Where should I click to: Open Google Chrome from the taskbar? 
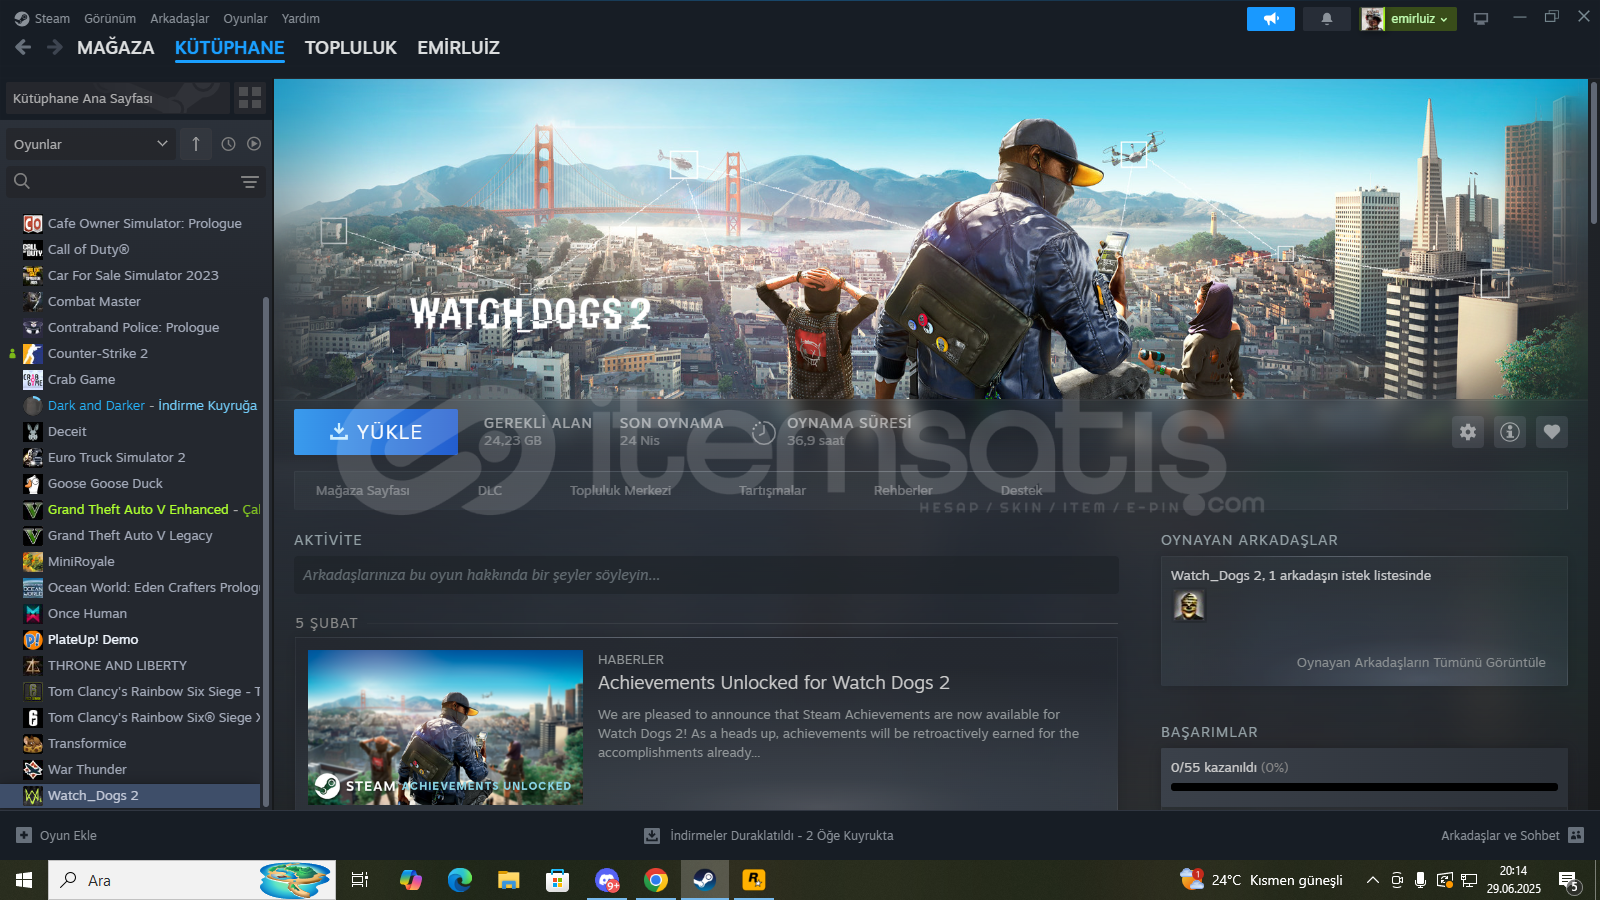coord(656,880)
